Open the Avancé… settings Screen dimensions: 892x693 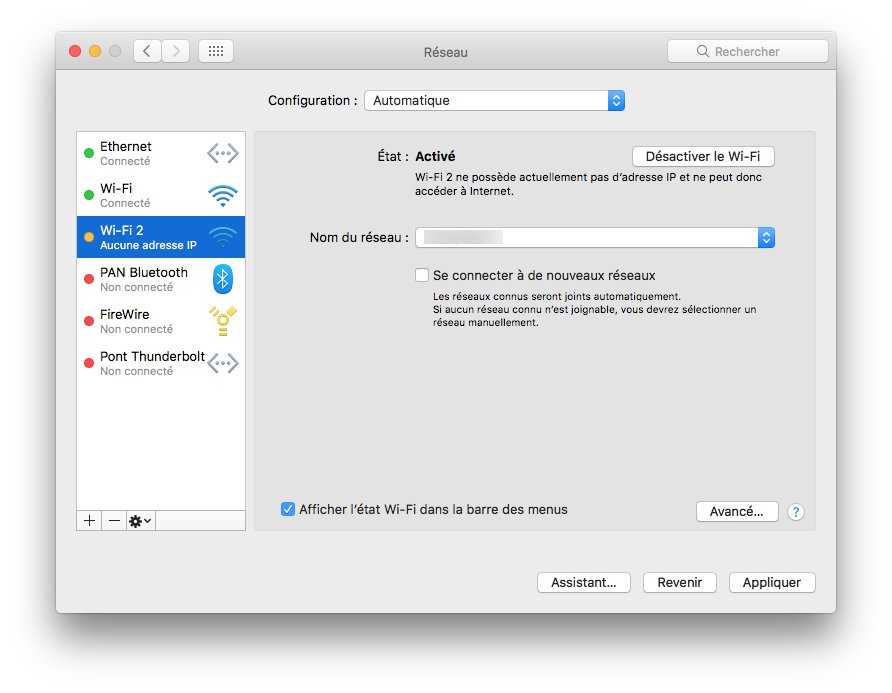click(737, 512)
